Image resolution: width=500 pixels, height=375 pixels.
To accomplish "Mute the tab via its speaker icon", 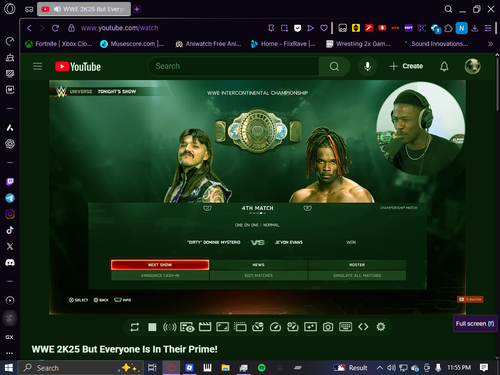I will pos(57,9).
